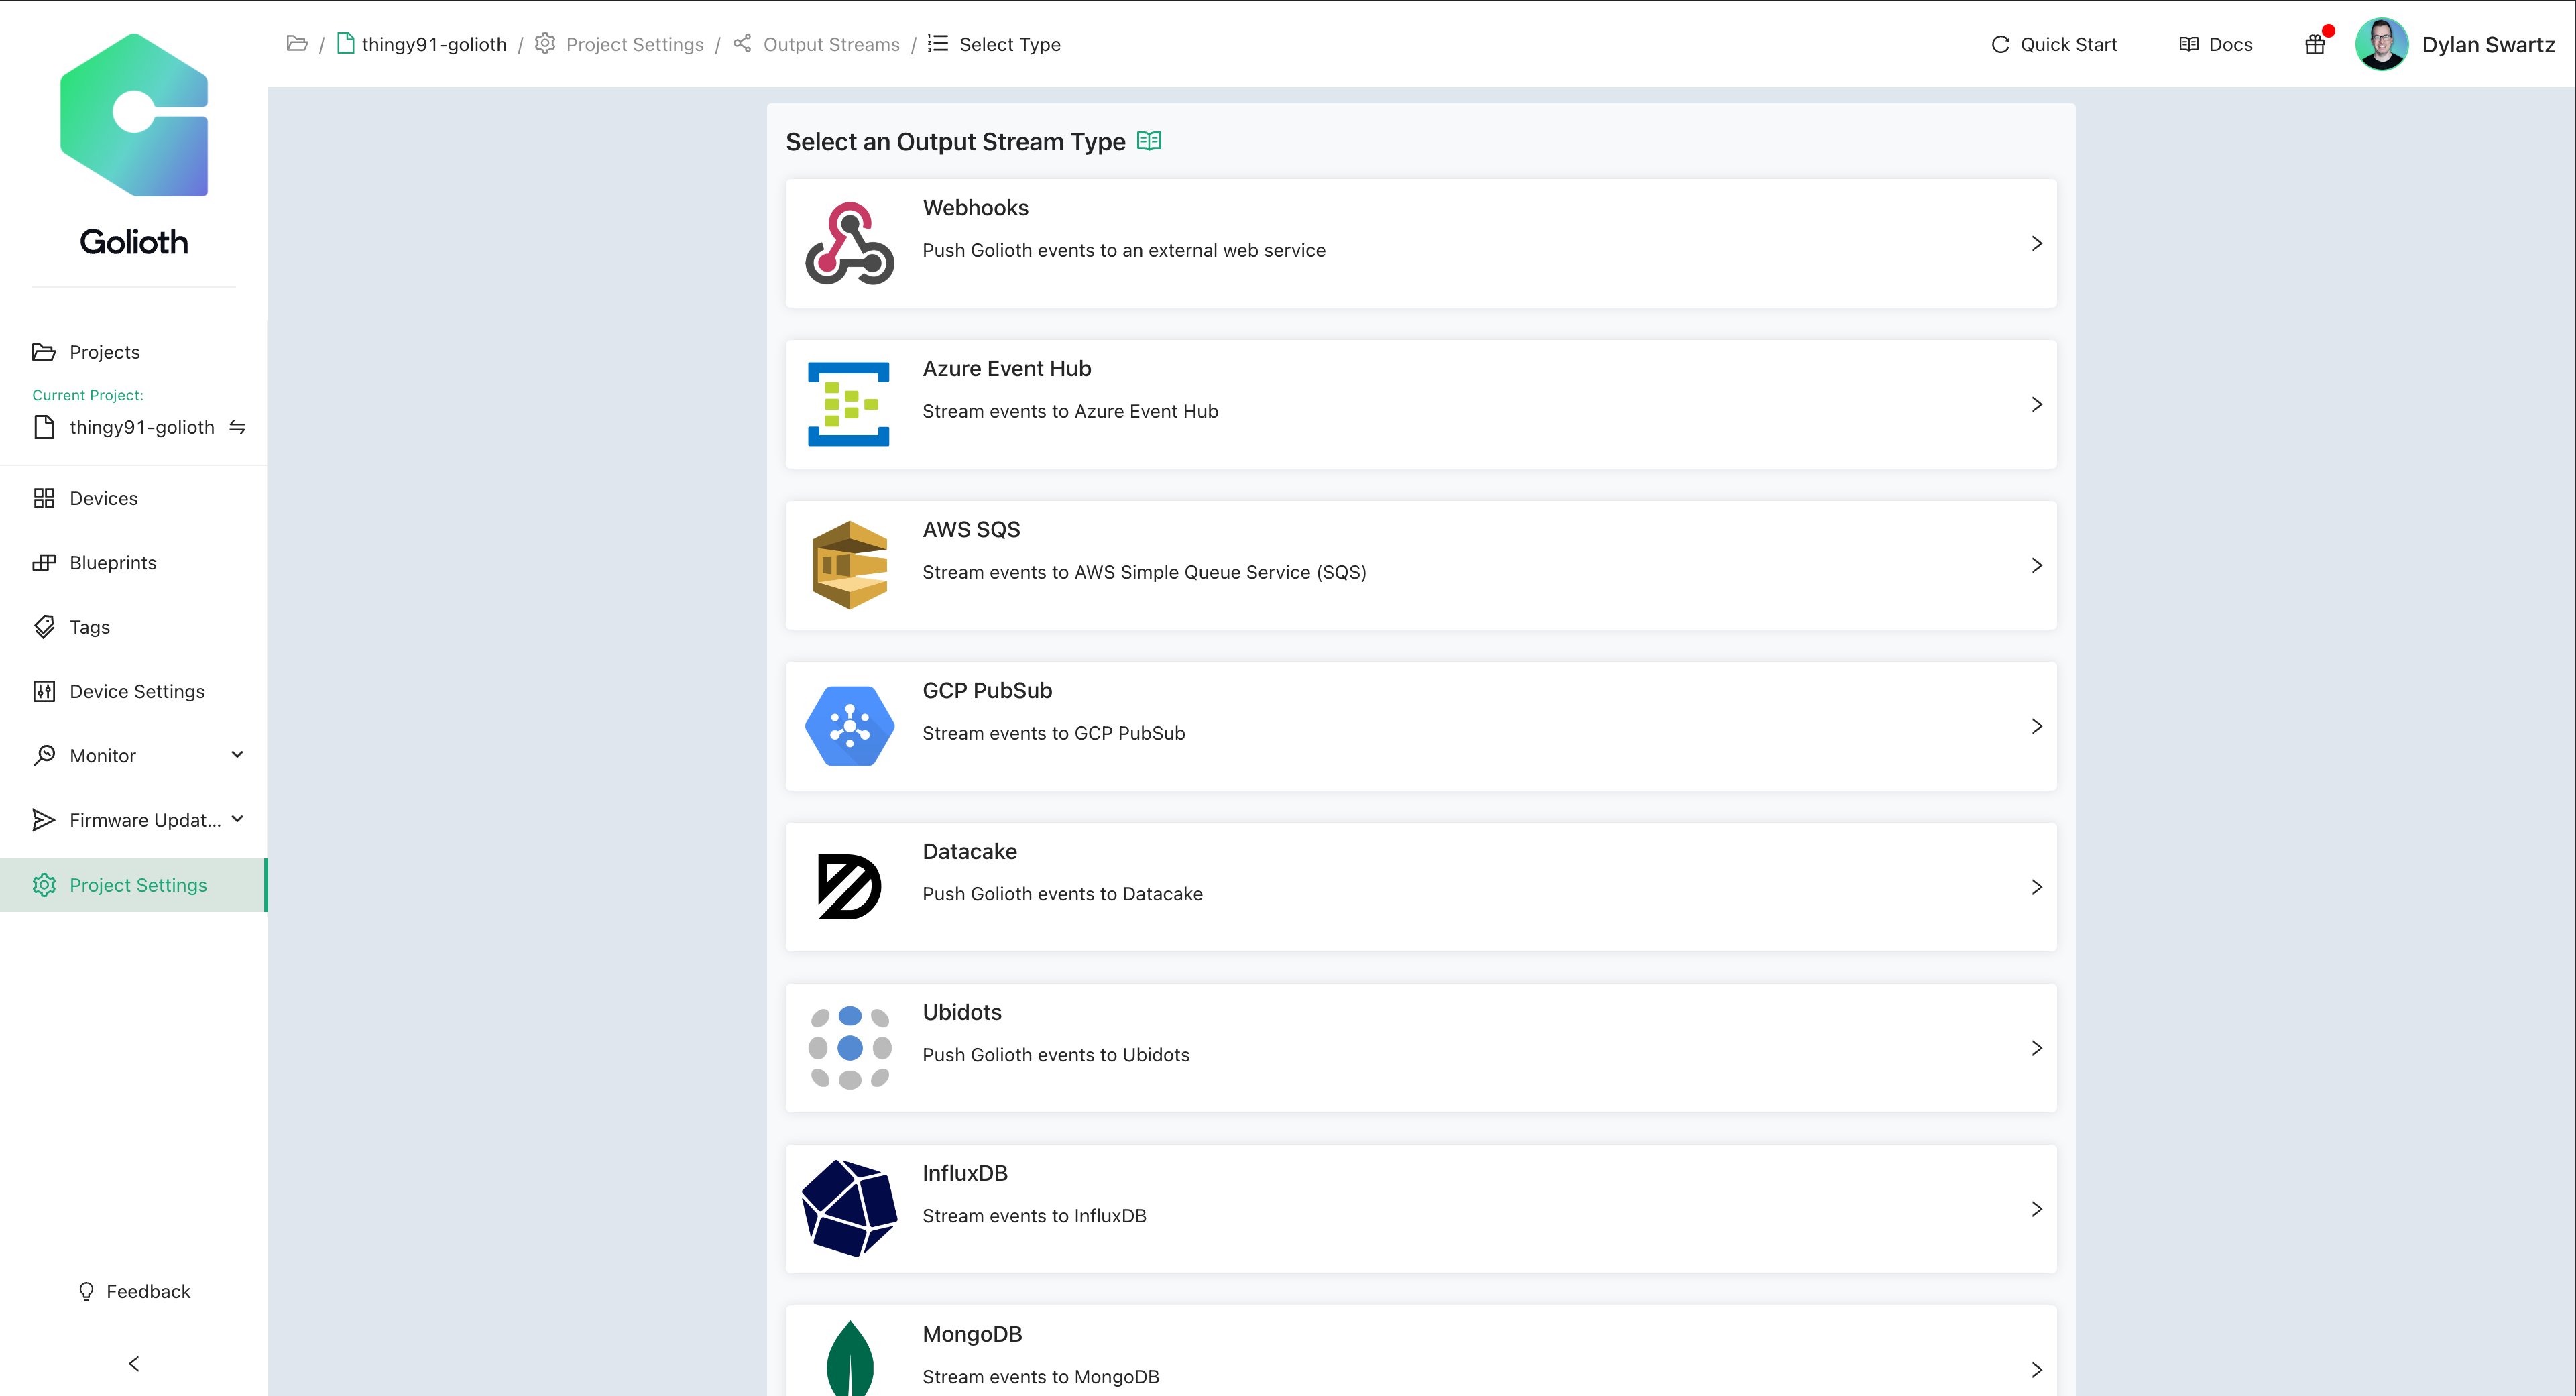Click the Azure Event Hub logo
The image size is (2576, 1396).
(x=849, y=404)
